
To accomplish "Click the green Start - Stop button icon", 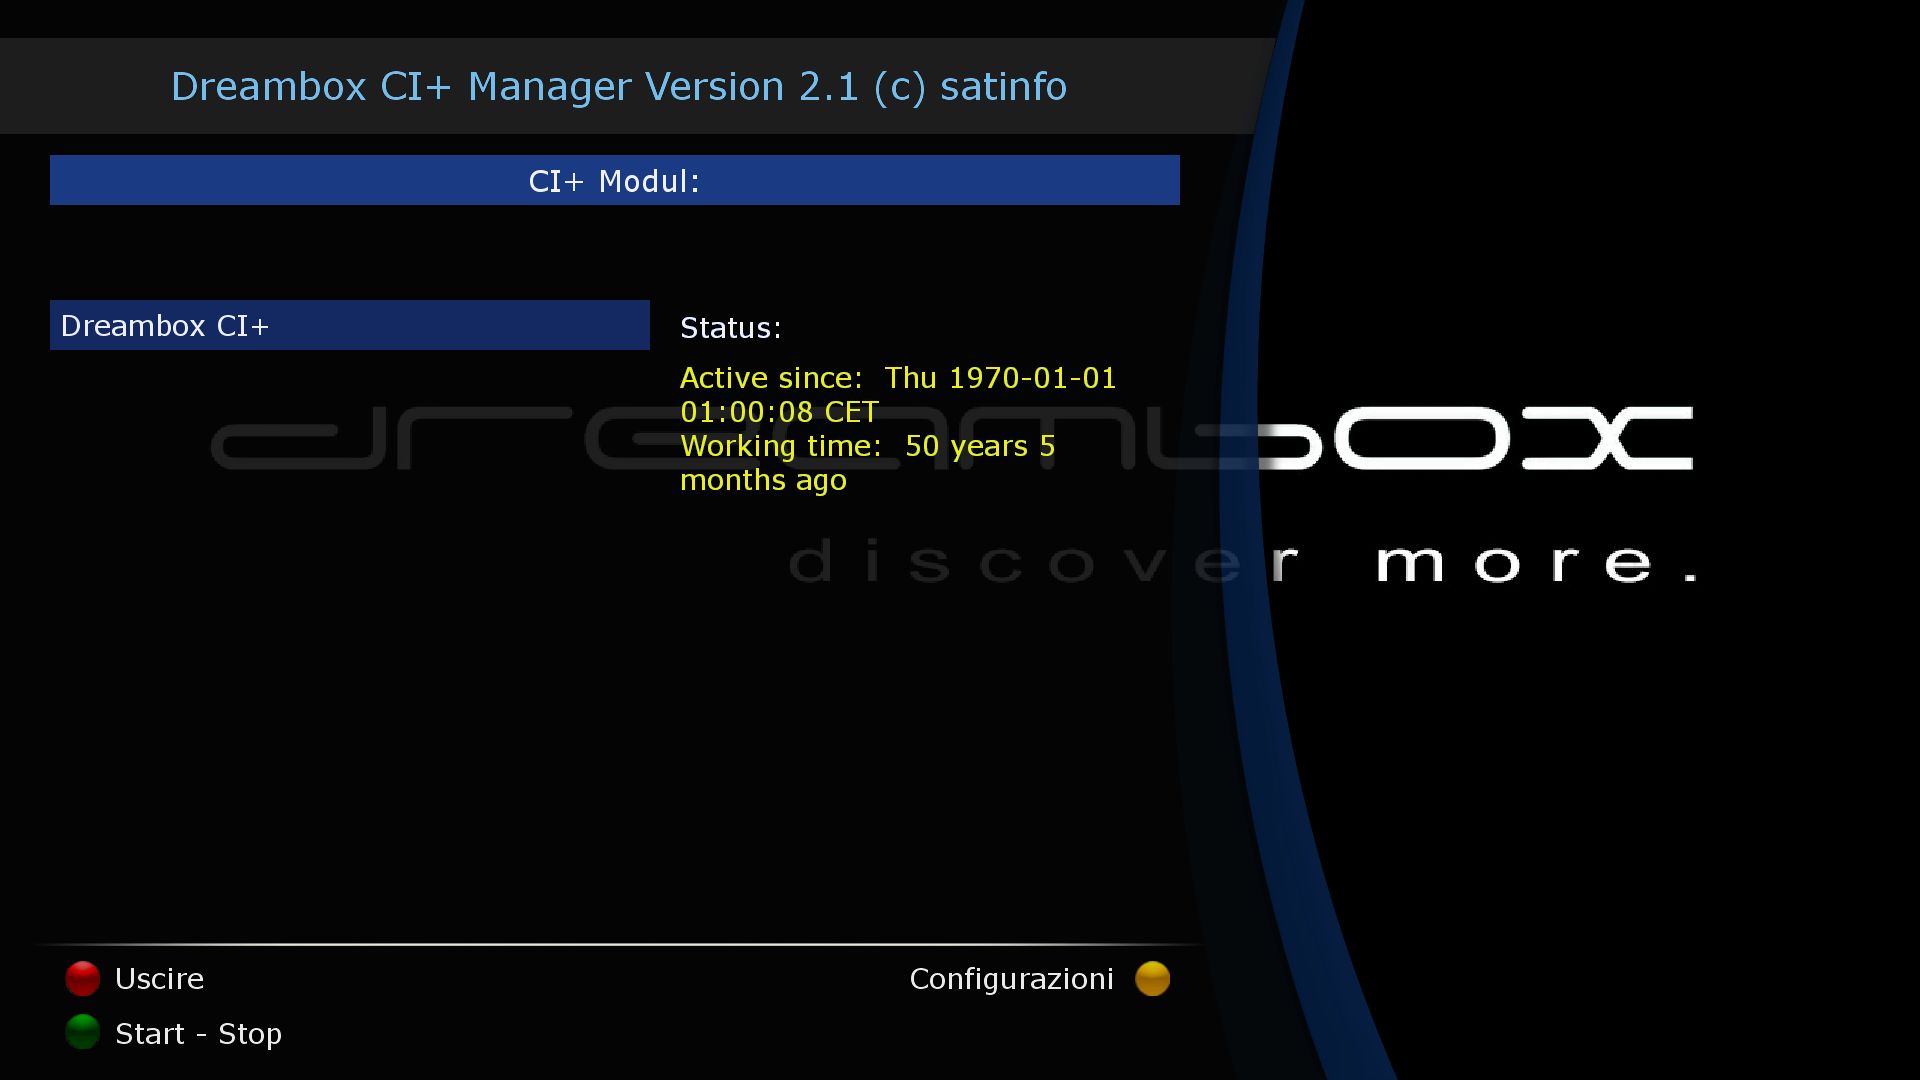I will pos(83,1032).
